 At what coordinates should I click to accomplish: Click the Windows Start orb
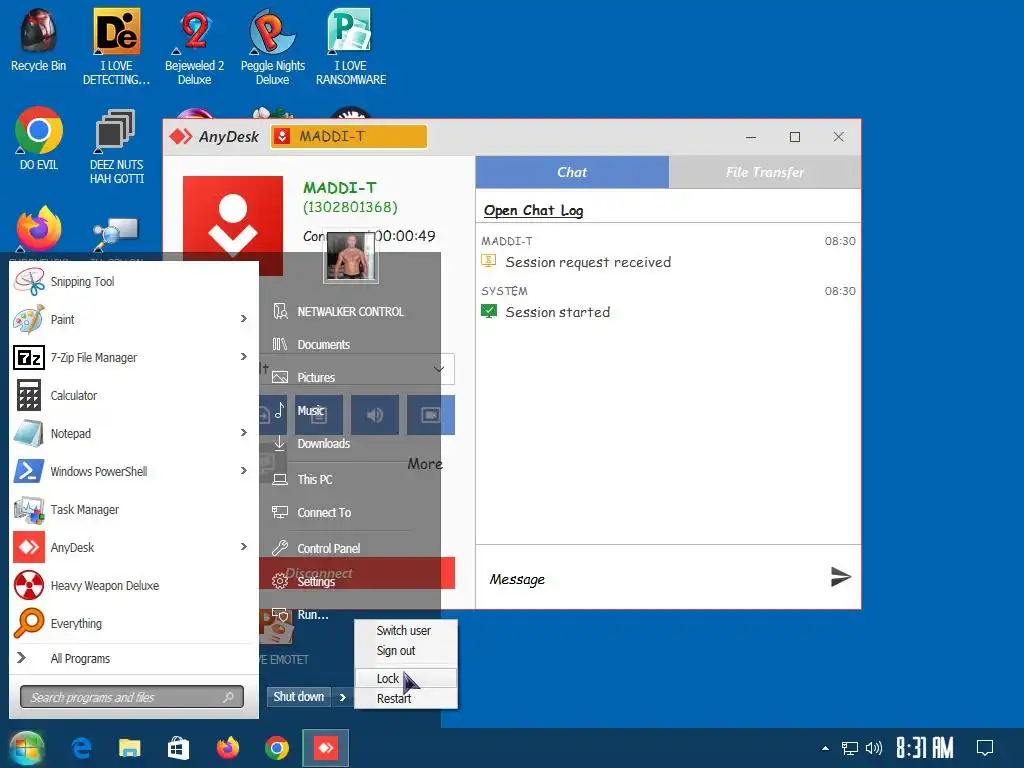click(x=26, y=748)
